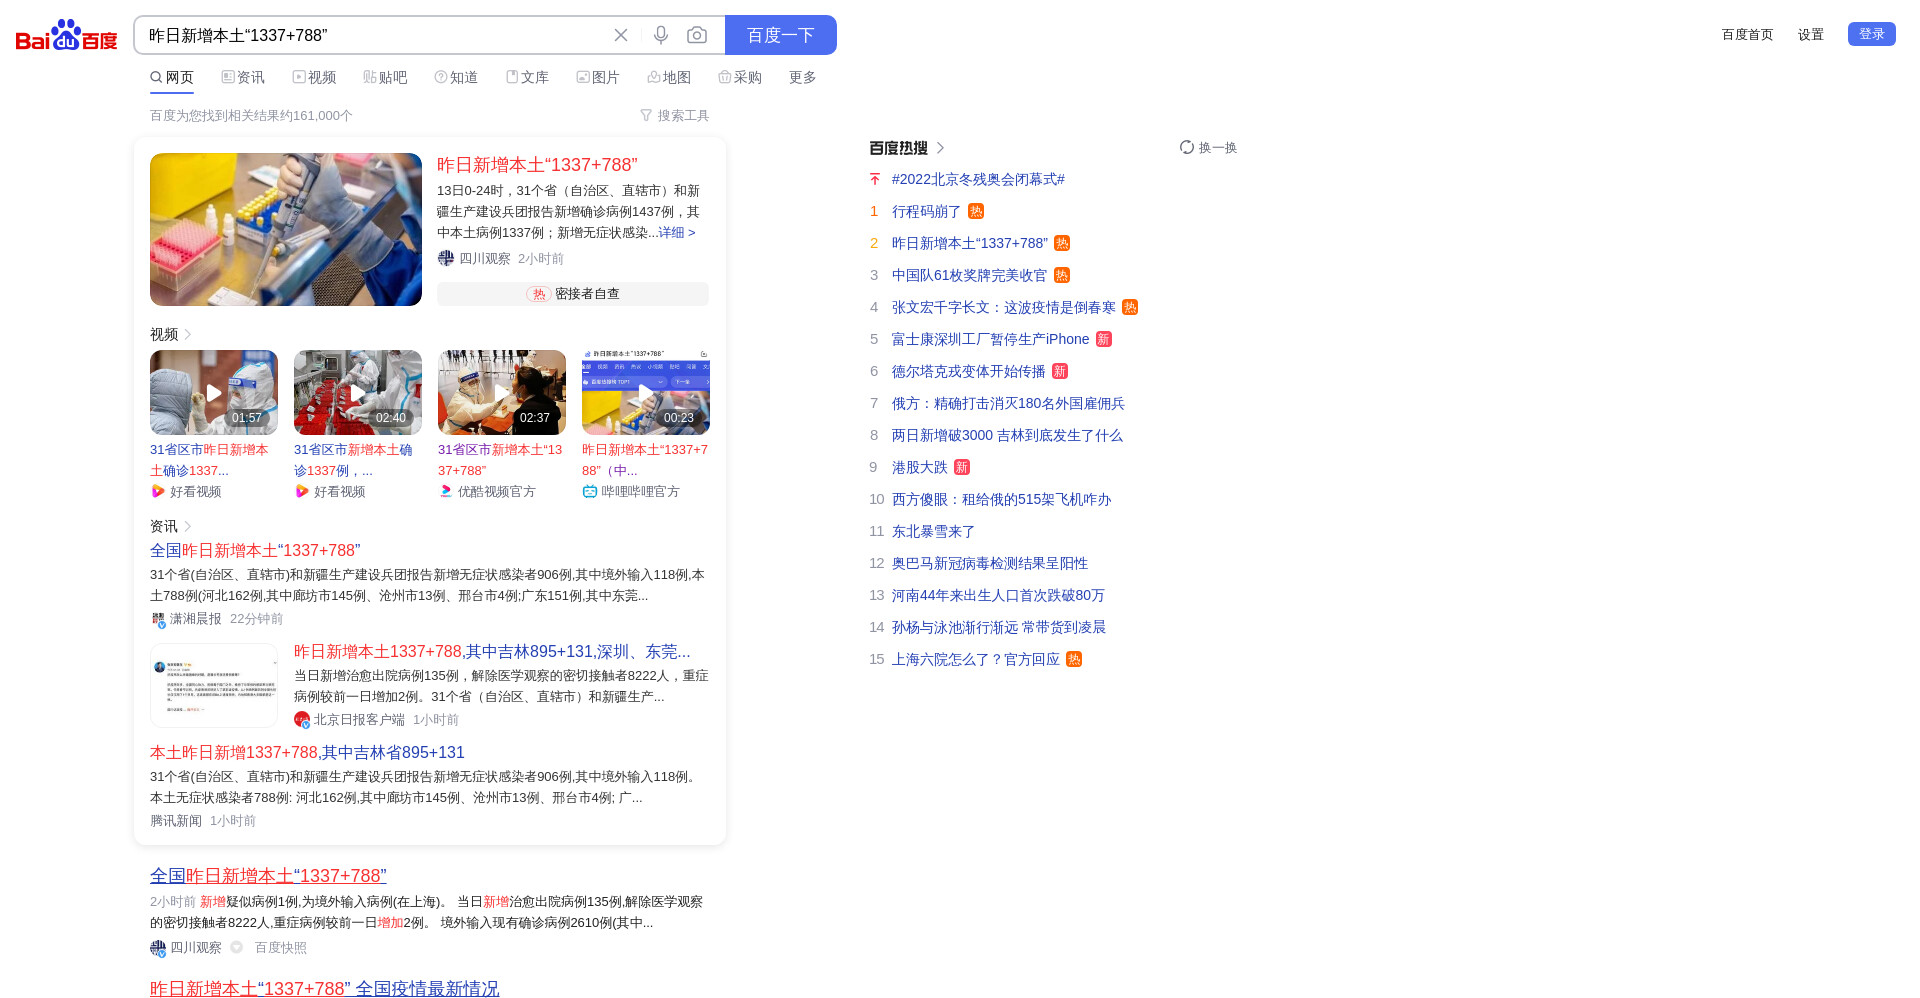This screenshot has width=1920, height=998.
Task: Open hot search 行程码崩了
Action: click(x=926, y=211)
